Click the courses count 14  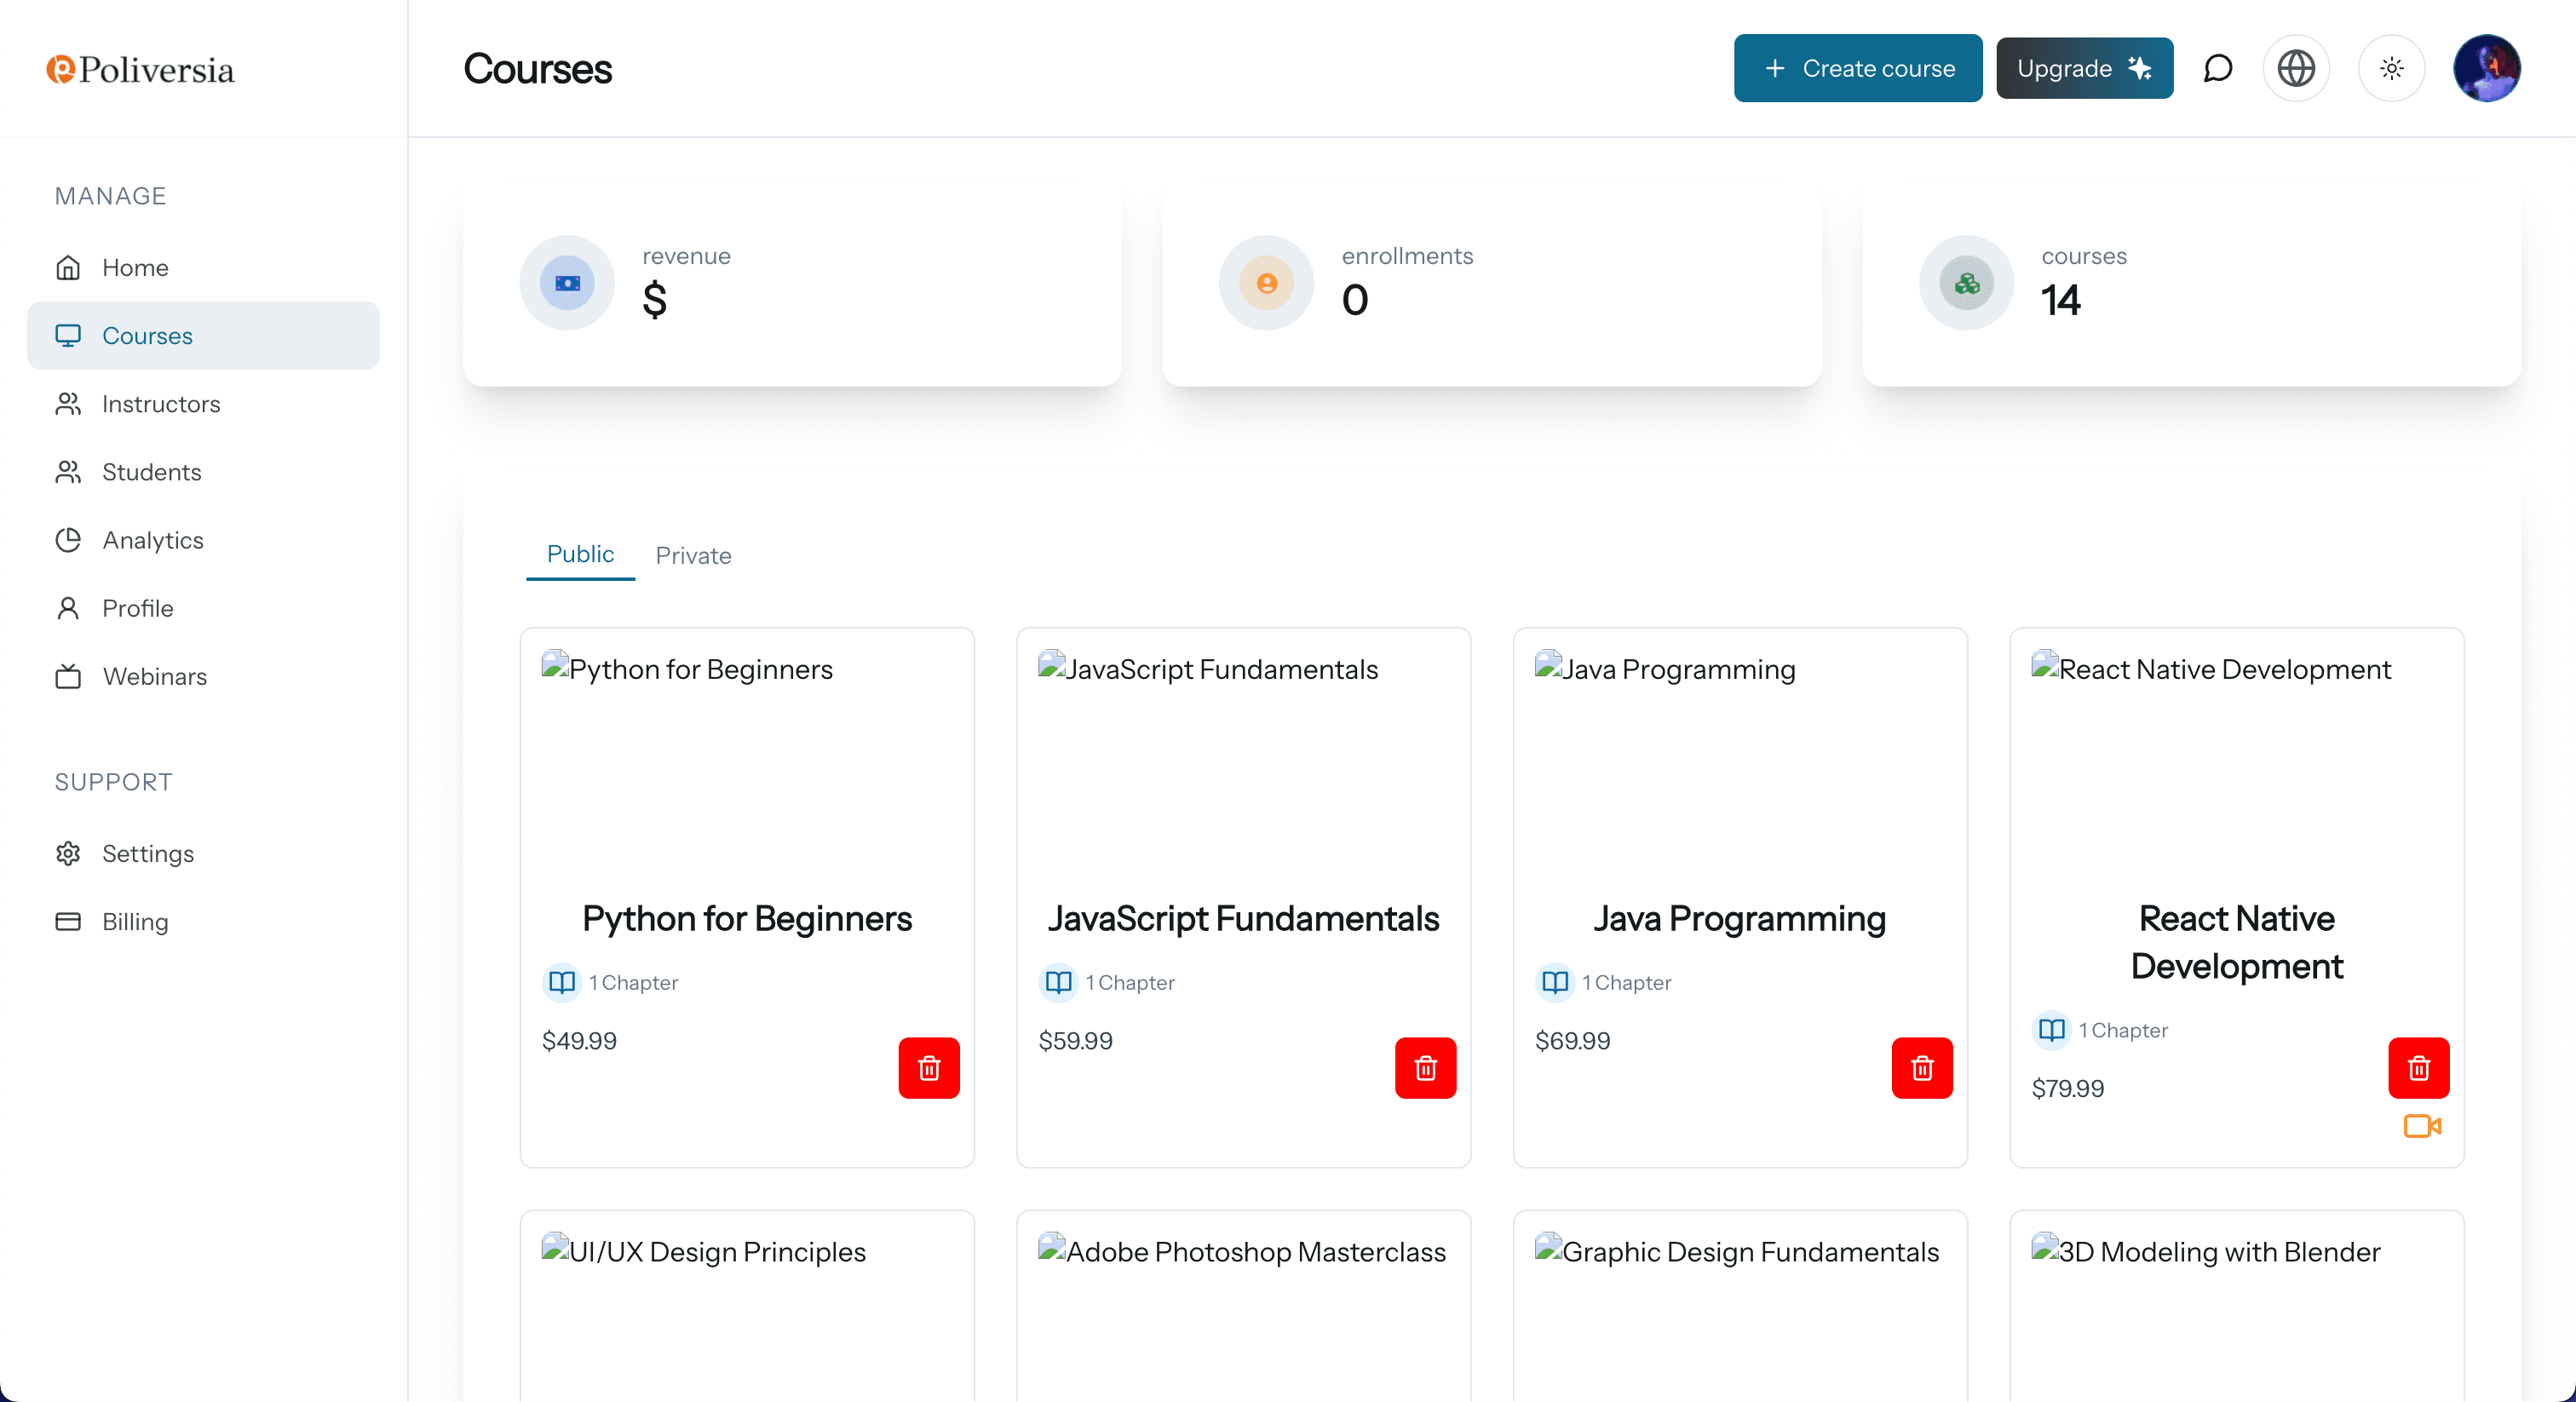[2060, 300]
